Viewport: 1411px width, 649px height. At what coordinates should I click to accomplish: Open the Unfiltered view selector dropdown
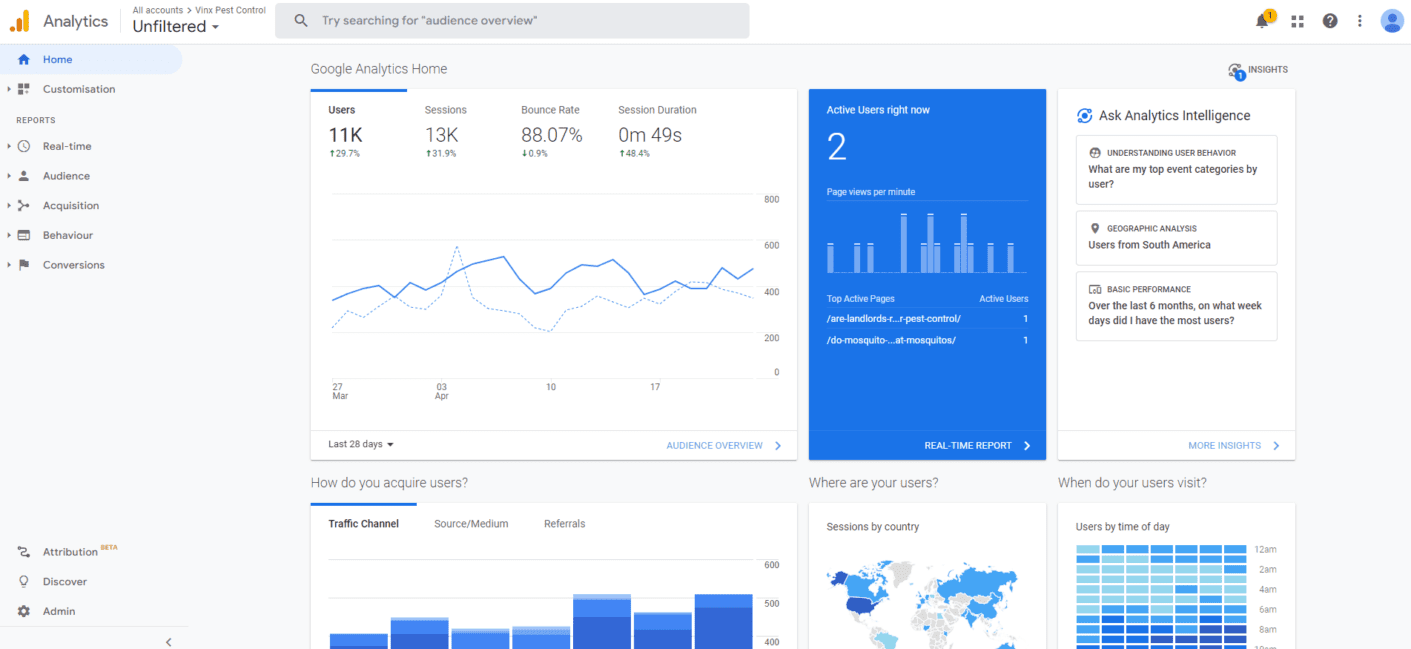(x=176, y=27)
